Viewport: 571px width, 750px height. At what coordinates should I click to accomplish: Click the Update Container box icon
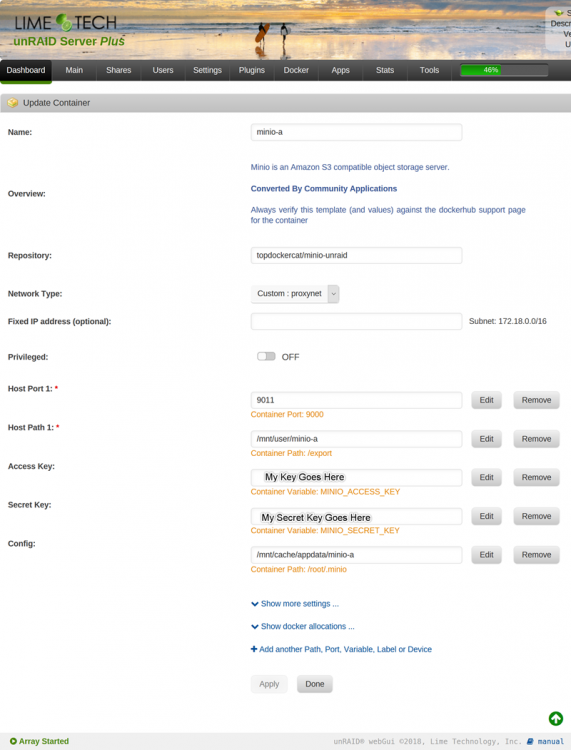pyautogui.click(x=13, y=103)
